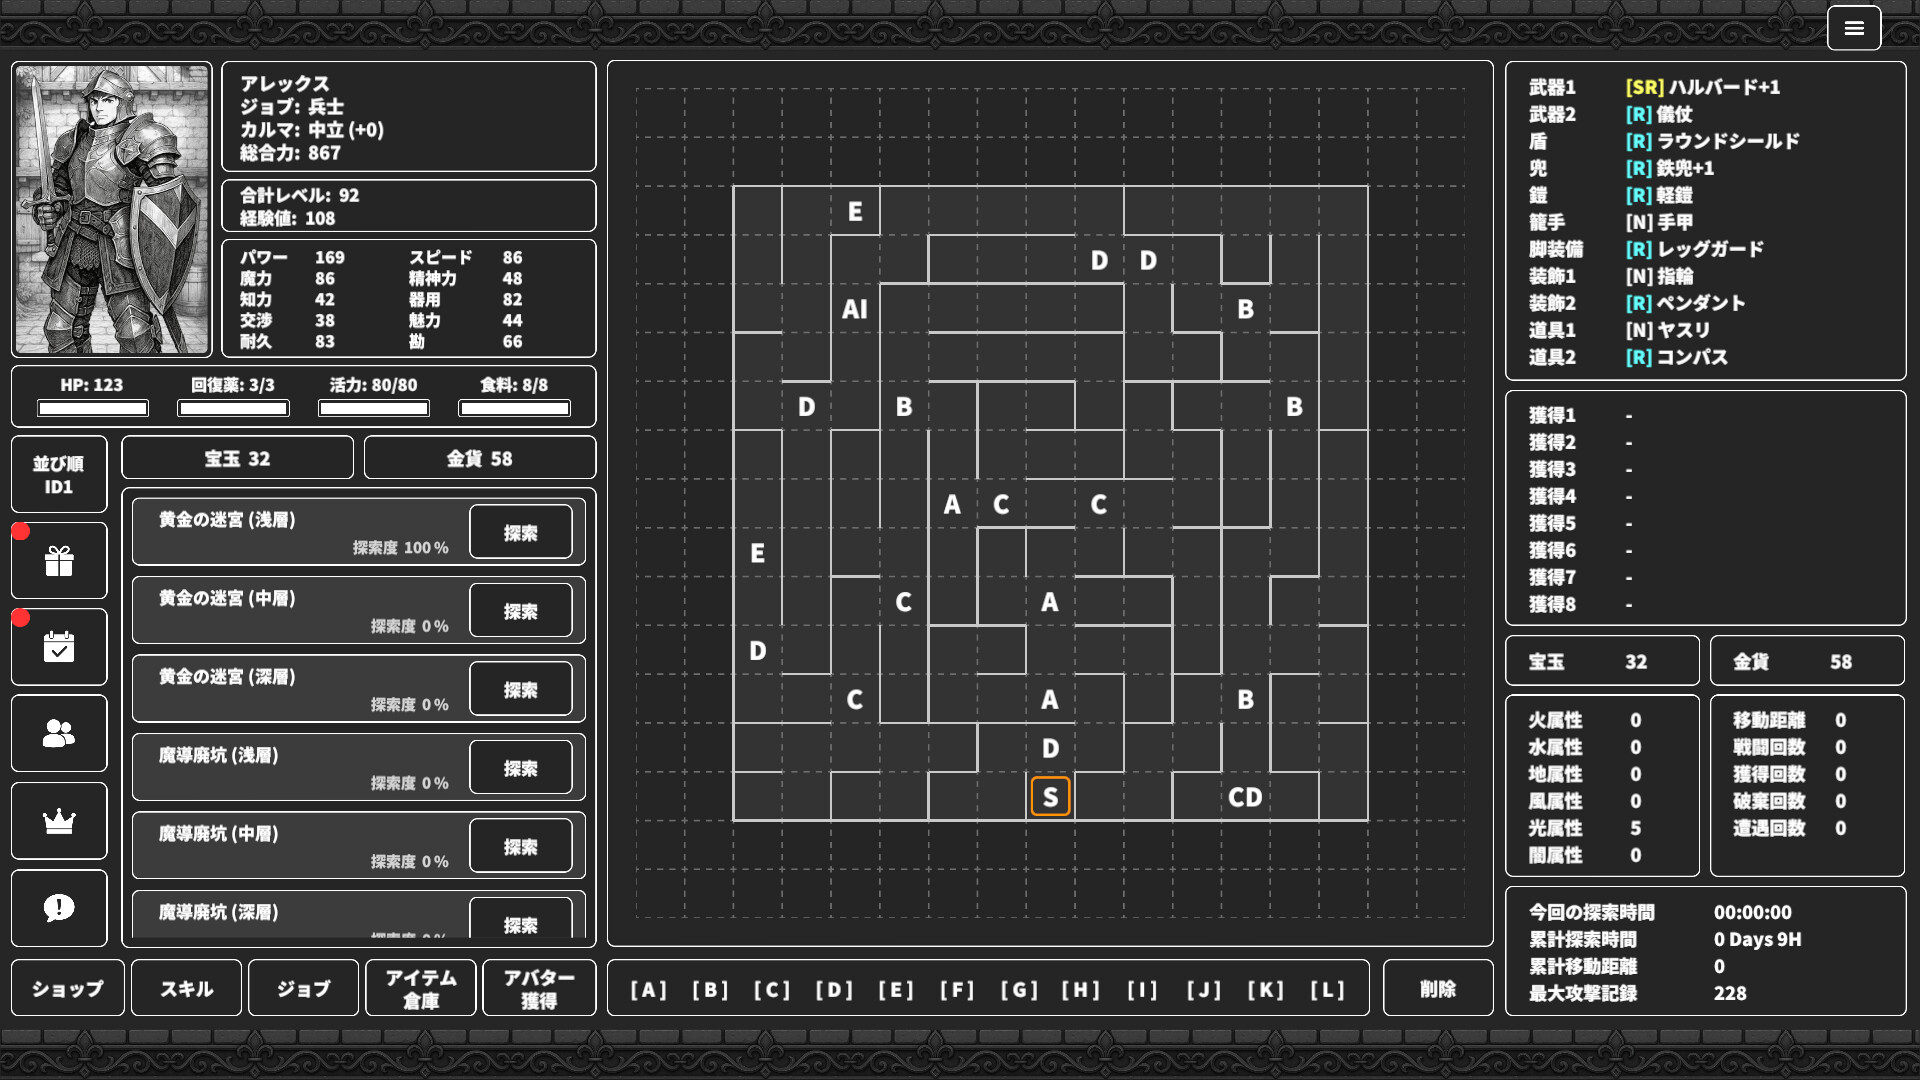
Task: Select the ペンダント accessory entry
Action: coord(1686,303)
